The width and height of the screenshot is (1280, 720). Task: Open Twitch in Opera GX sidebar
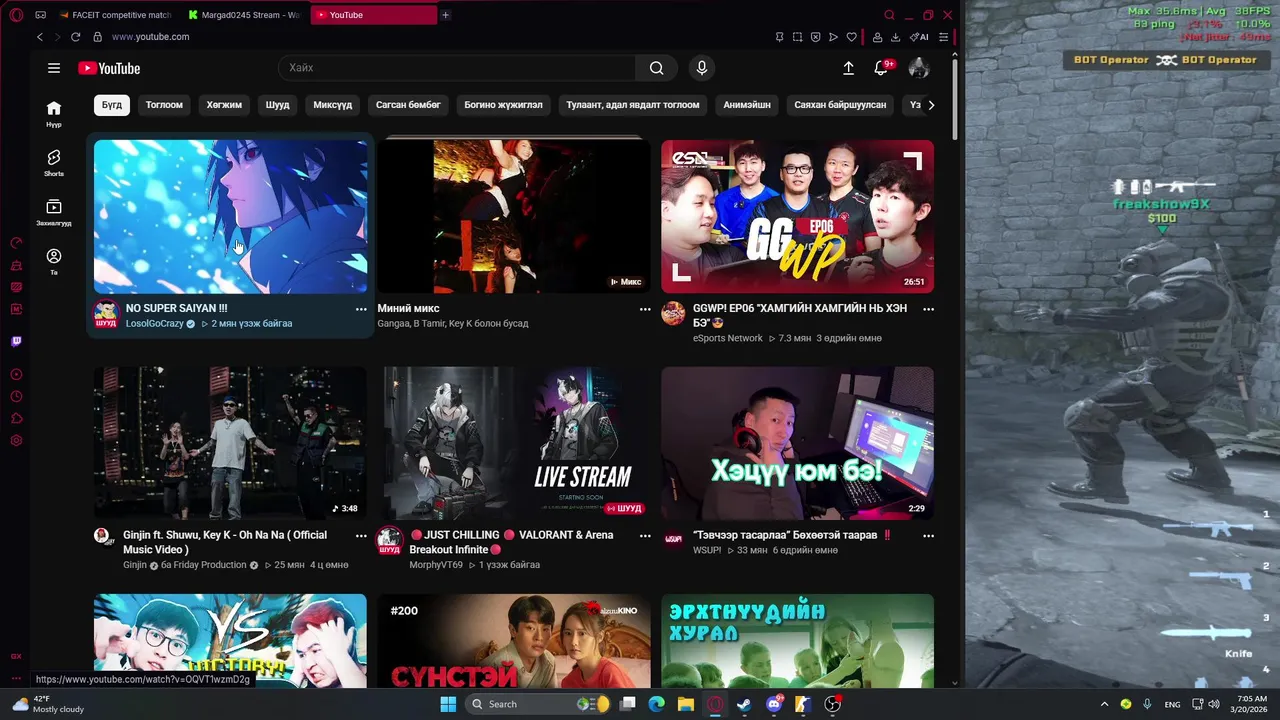[16, 341]
